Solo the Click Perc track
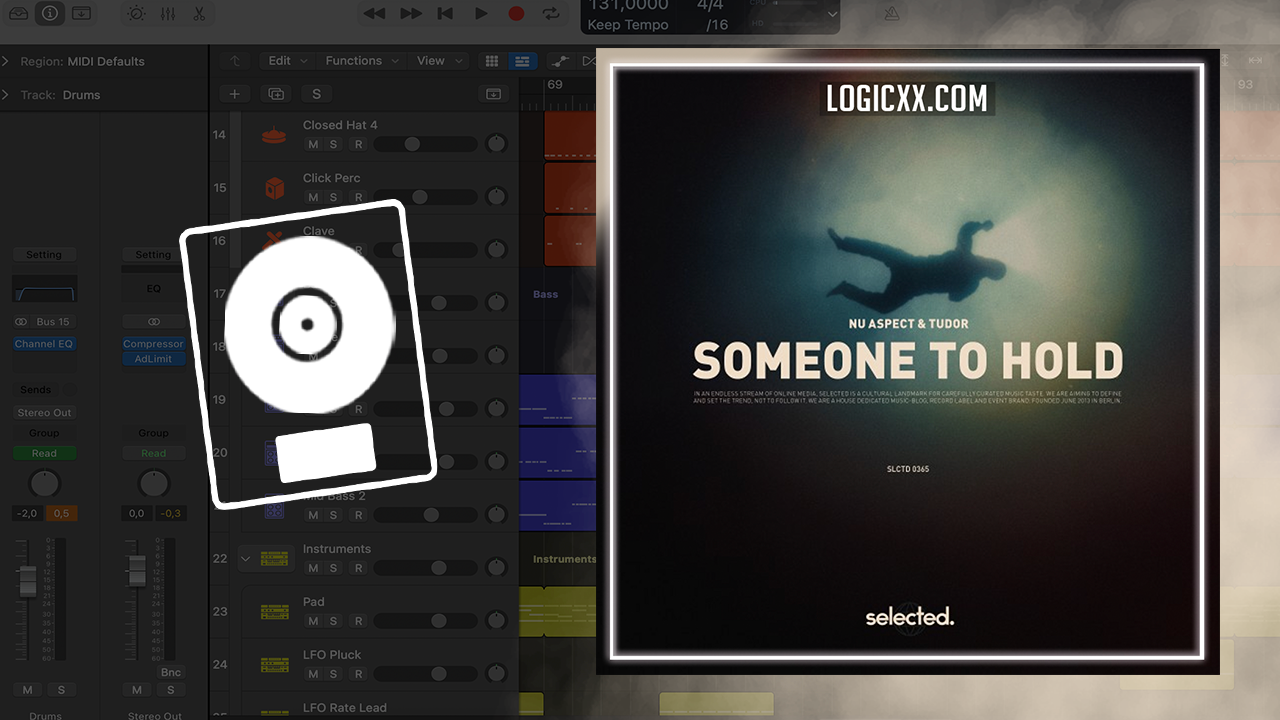Viewport: 1280px width, 720px height. coord(334,197)
